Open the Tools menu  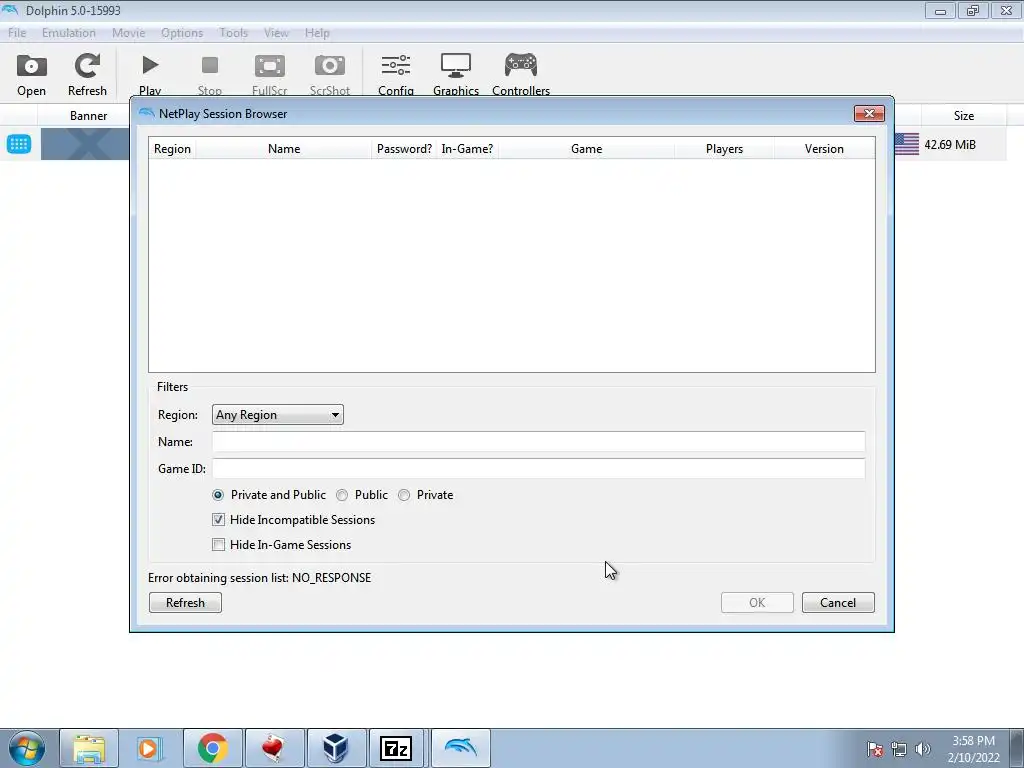click(234, 33)
